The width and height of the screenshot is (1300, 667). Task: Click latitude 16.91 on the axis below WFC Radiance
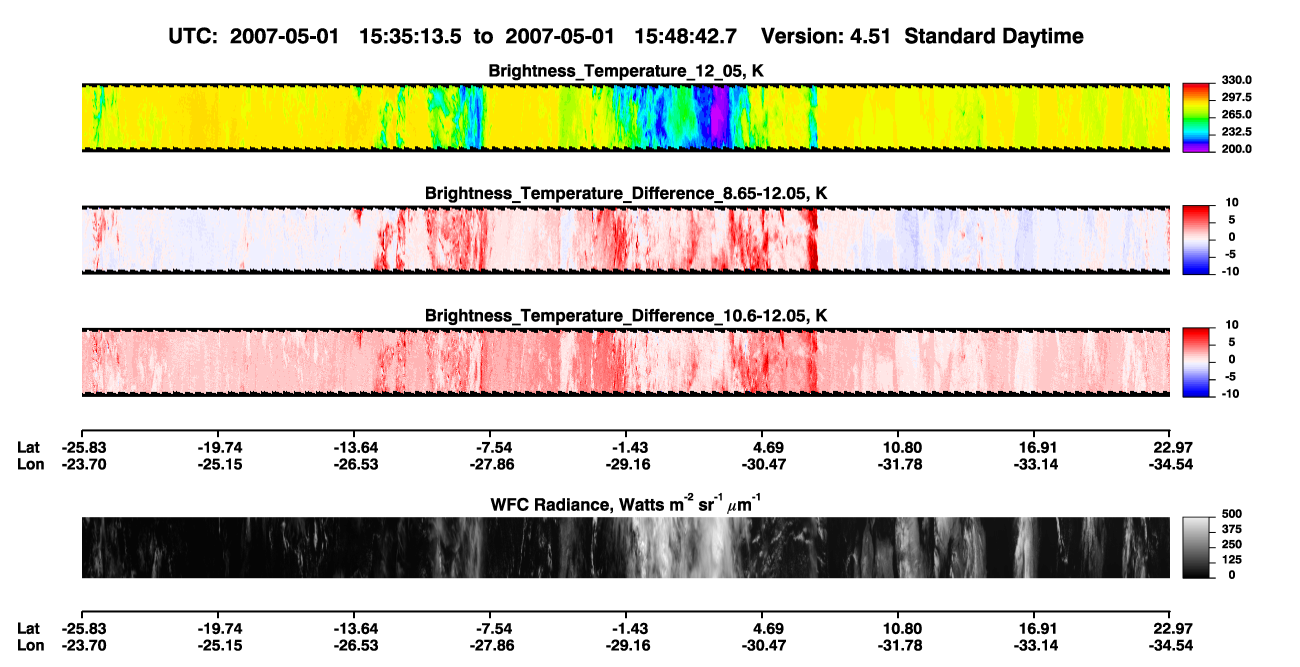pyautogui.click(x=1033, y=628)
